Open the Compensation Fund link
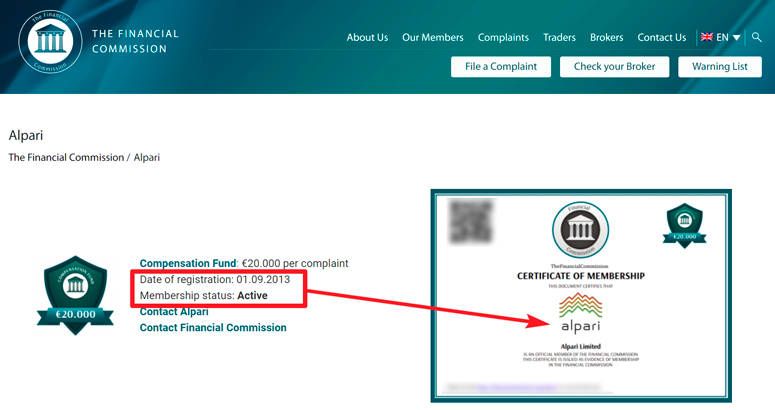The height and width of the screenshot is (410, 775). coord(188,263)
